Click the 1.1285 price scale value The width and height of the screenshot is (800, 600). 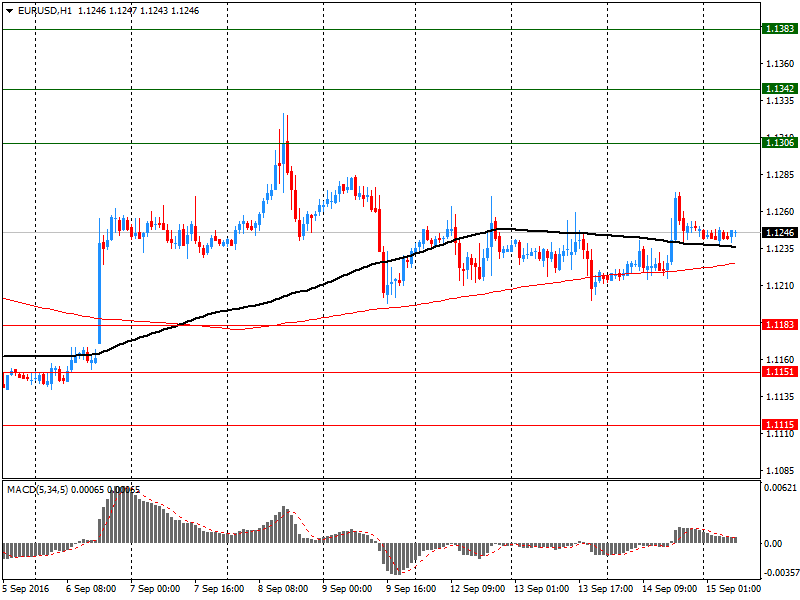coord(780,175)
